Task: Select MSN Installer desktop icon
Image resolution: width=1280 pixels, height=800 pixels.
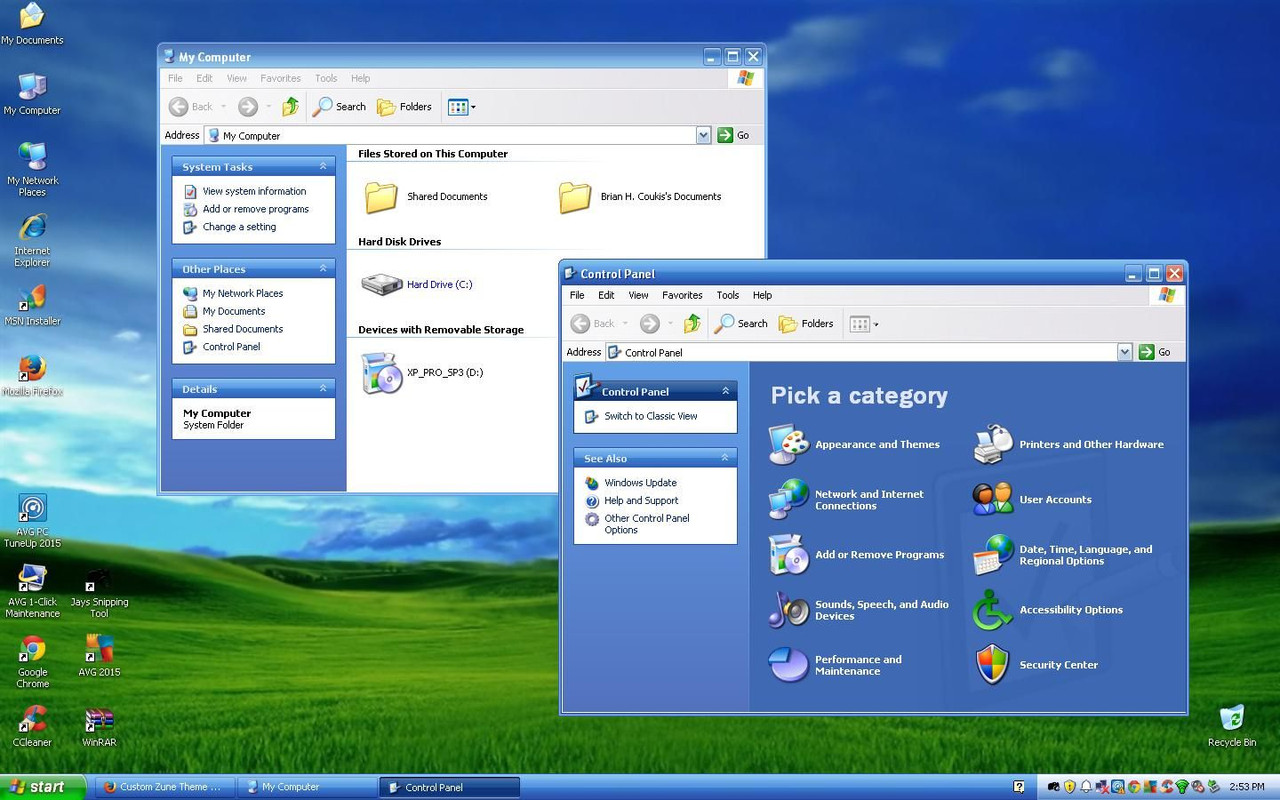Action: tap(32, 306)
